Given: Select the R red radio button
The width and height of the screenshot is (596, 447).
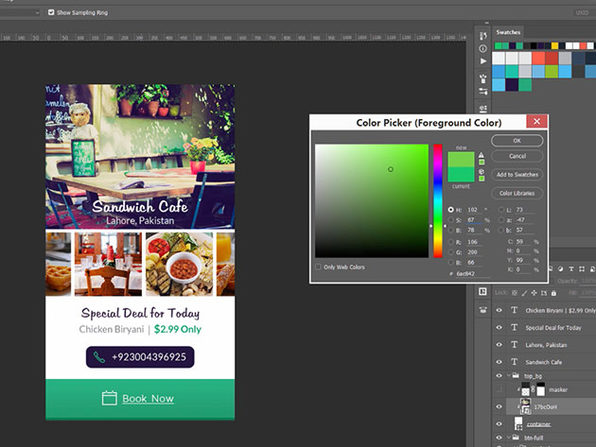Looking at the screenshot, I should pyautogui.click(x=450, y=242).
